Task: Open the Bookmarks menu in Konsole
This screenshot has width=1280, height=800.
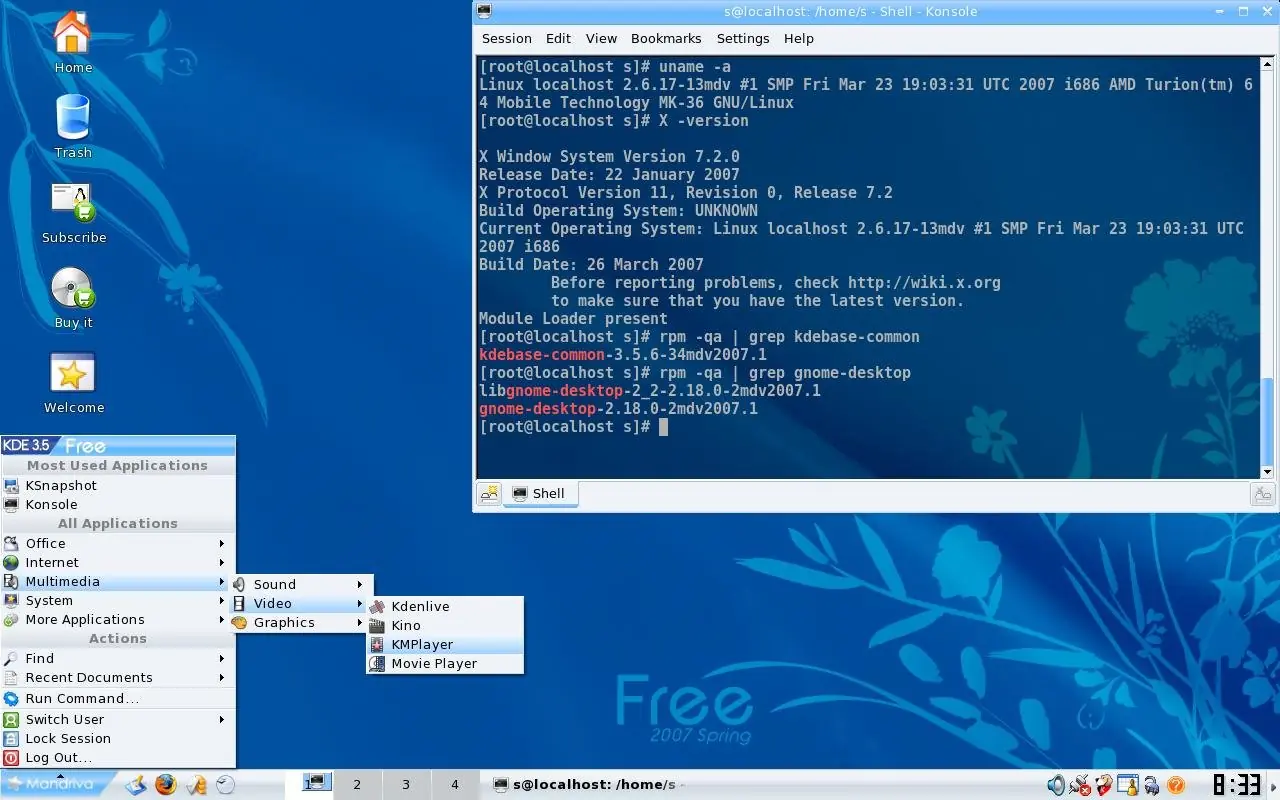Action: point(666,38)
